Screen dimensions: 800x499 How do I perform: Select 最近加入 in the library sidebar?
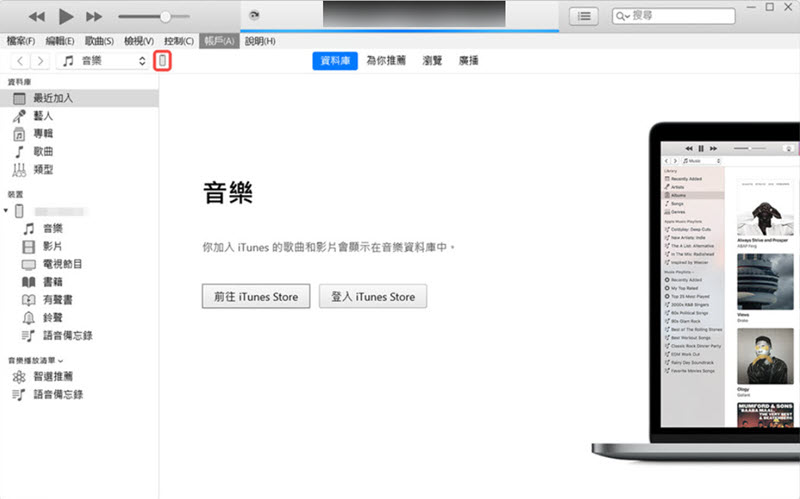click(x=79, y=98)
